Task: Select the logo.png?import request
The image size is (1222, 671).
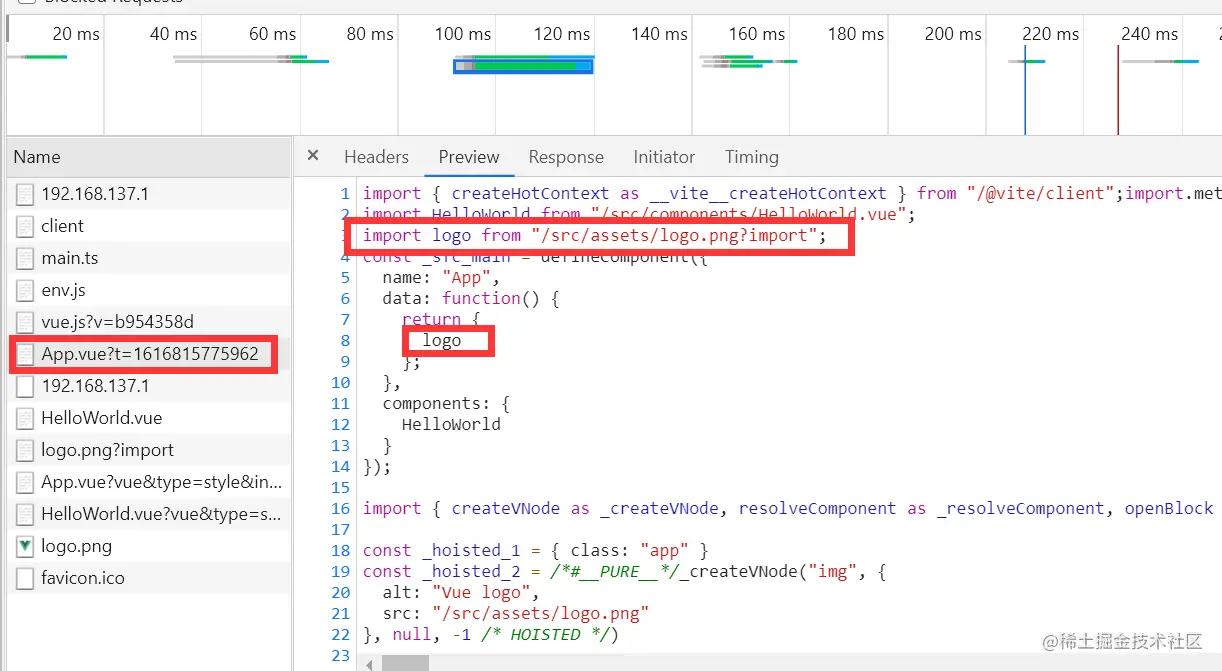Action: coord(149,450)
